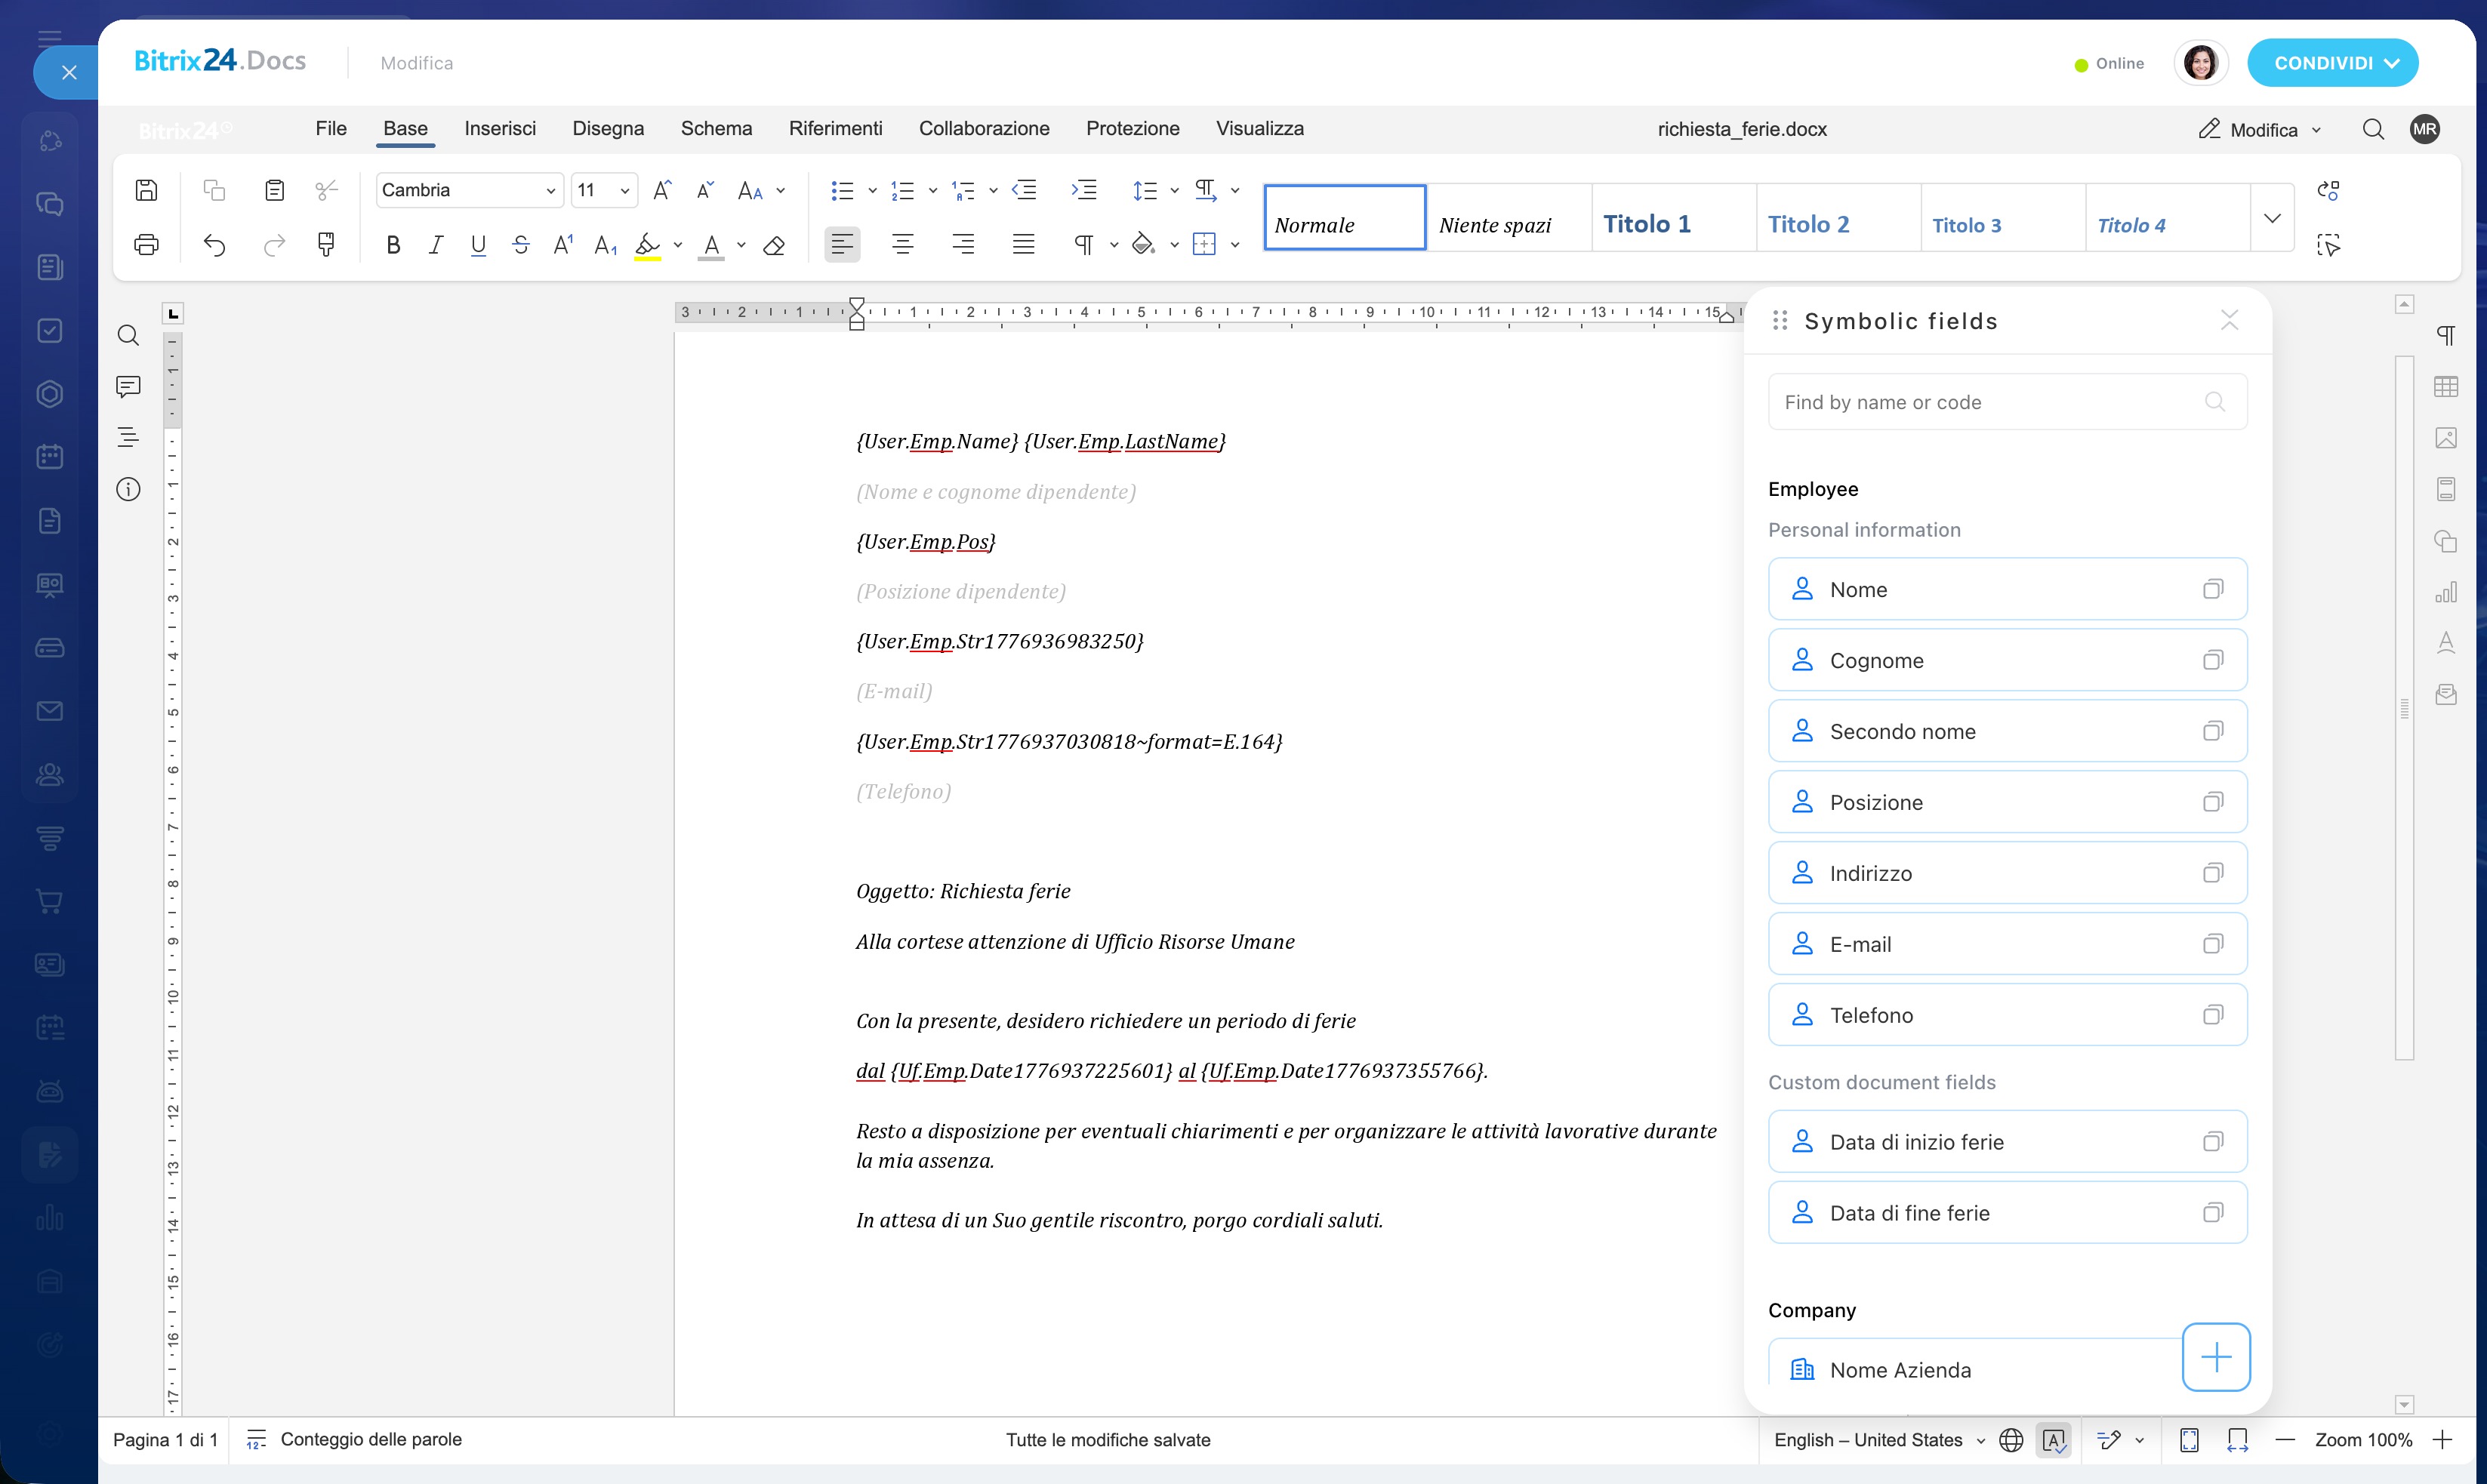
Task: Click the Clear formatting eraser icon
Action: click(774, 245)
